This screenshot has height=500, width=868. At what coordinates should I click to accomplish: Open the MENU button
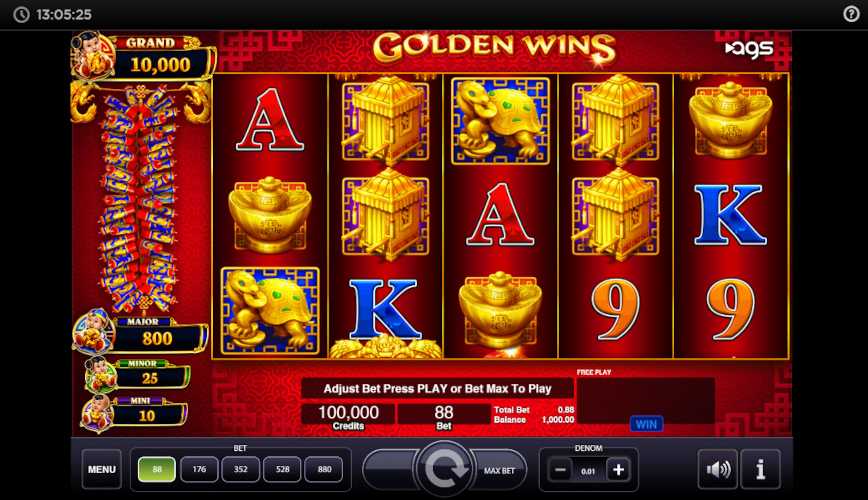[x=102, y=470]
